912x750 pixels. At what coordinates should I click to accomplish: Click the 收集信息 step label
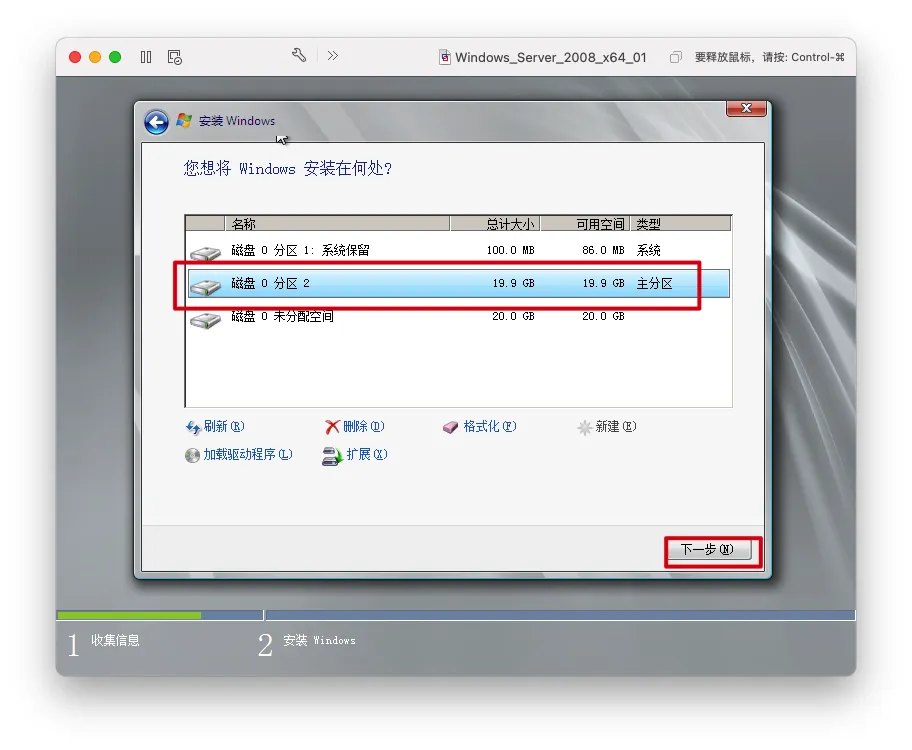tap(115, 641)
